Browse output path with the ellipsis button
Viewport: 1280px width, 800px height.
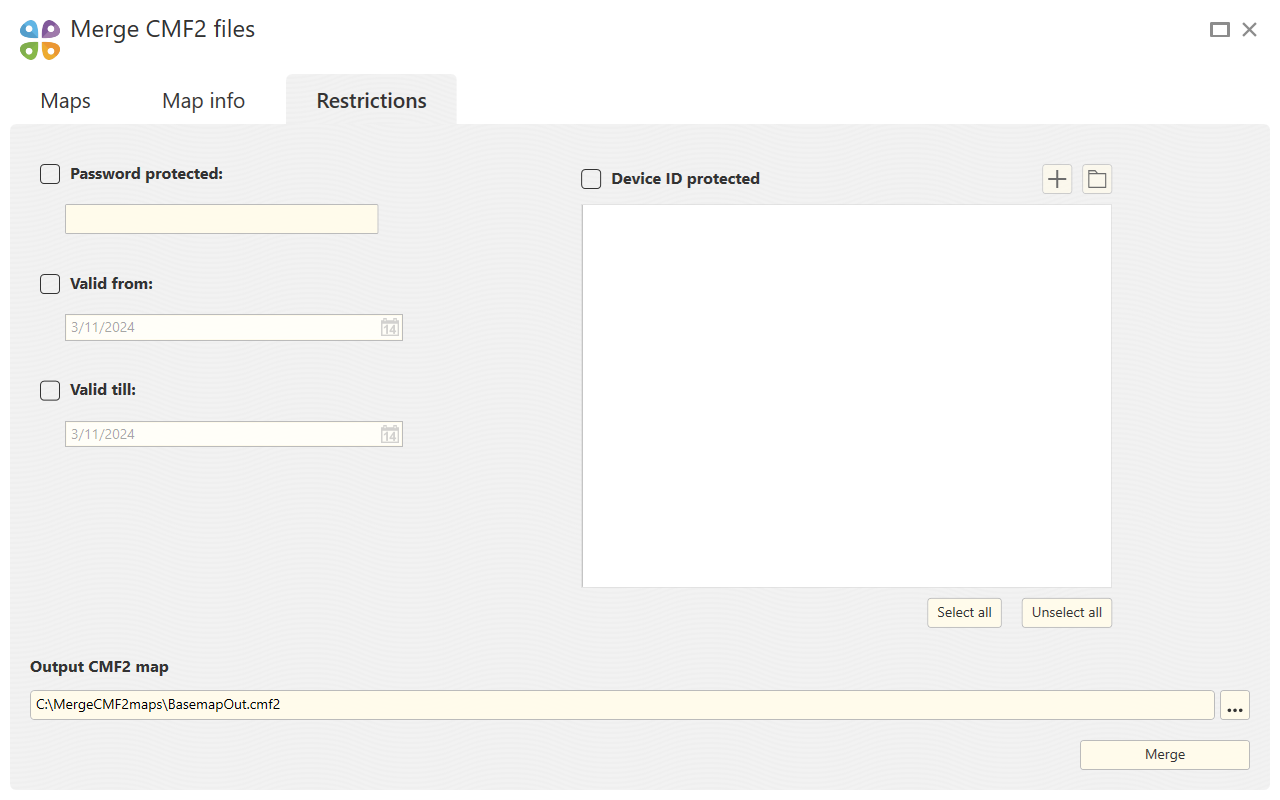[x=1235, y=705]
